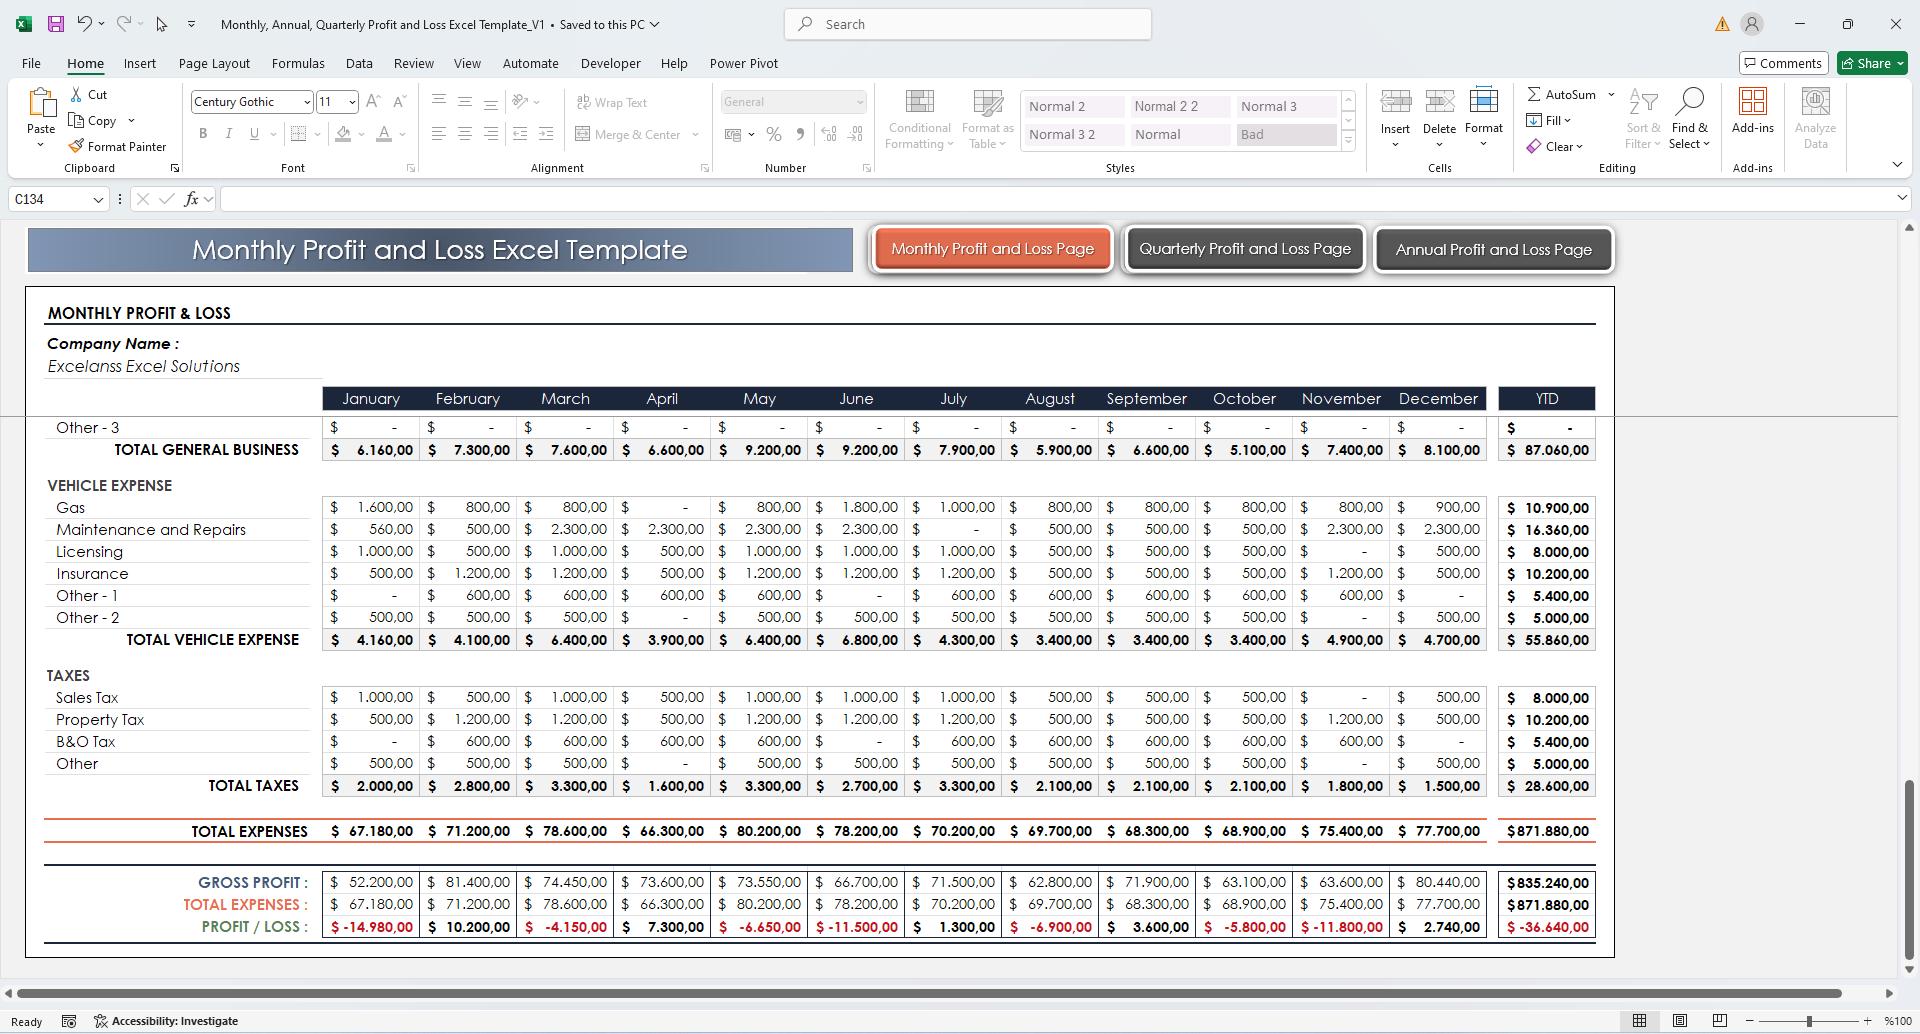Open Format as Table gallery
Image resolution: width=1920 pixels, height=1034 pixels.
[x=987, y=119]
